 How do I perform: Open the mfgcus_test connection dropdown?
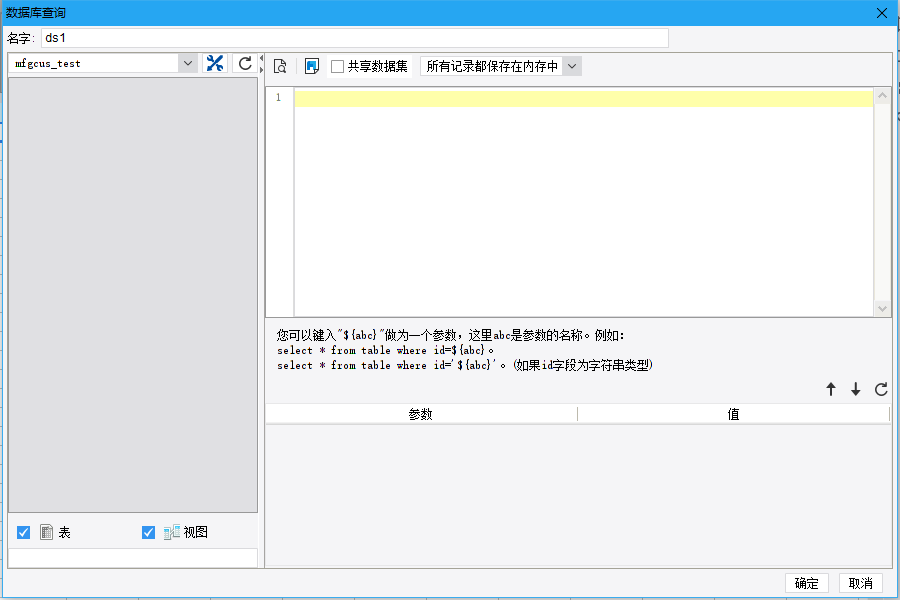click(x=188, y=63)
